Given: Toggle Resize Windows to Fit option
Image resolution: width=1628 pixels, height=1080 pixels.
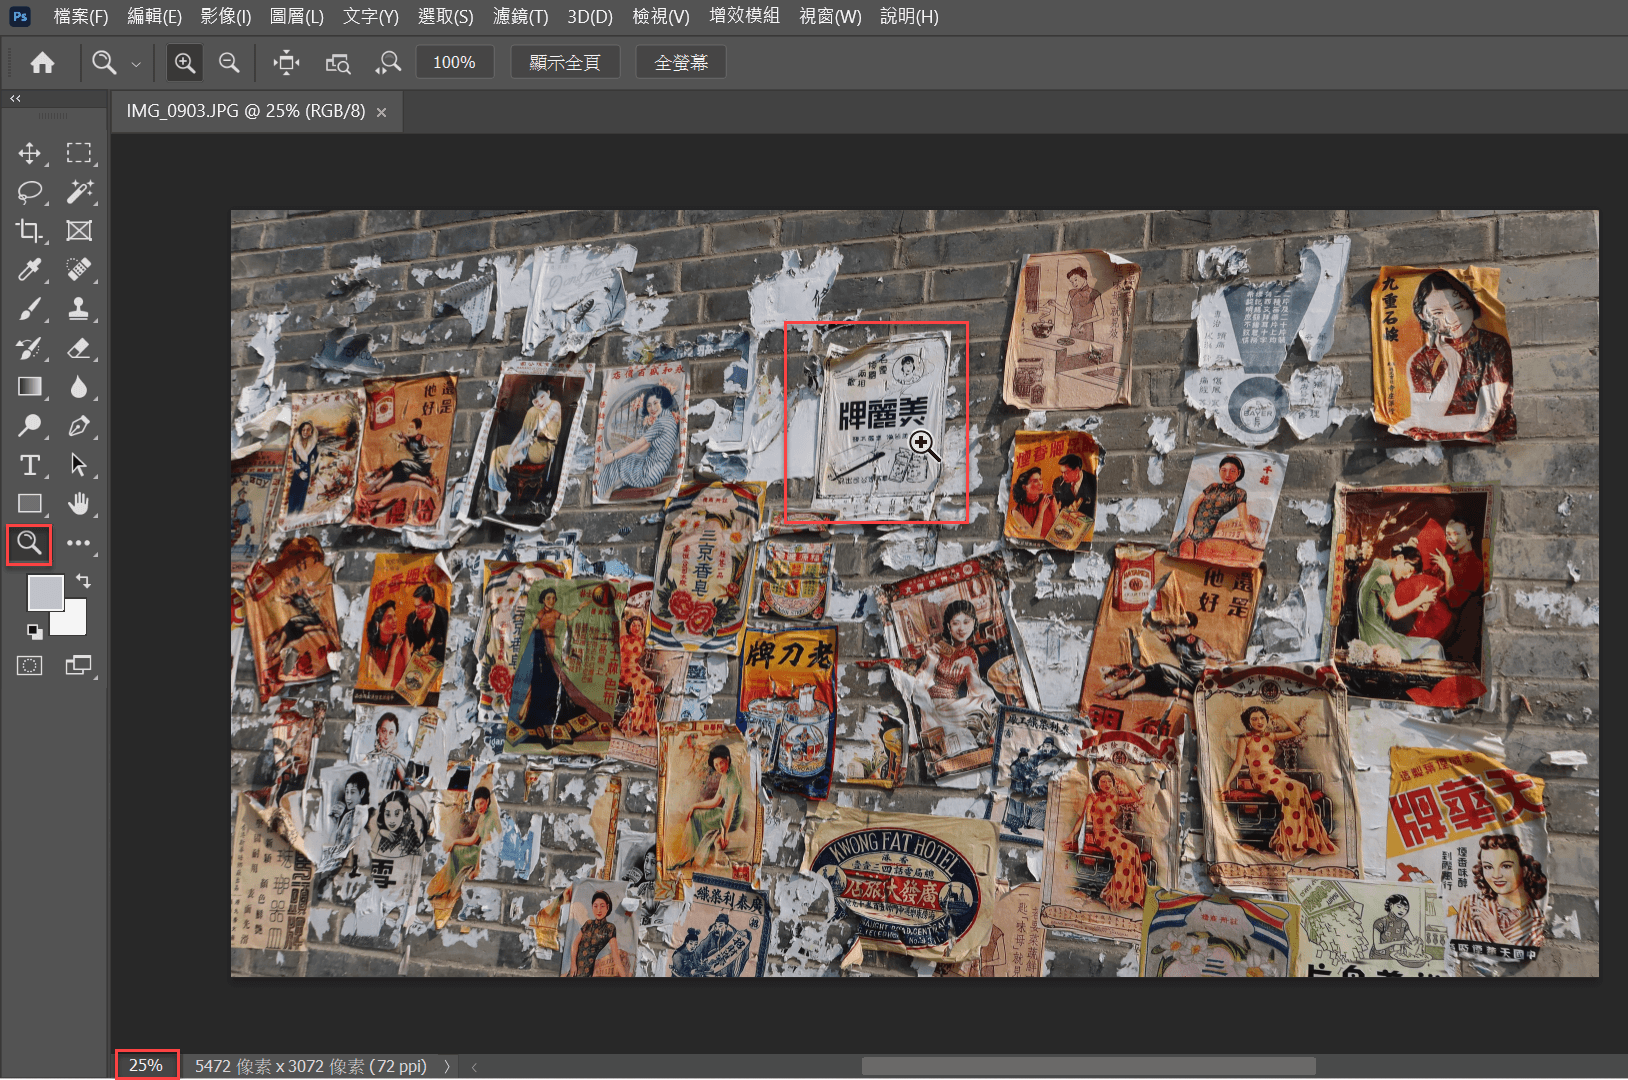Looking at the screenshot, I should pyautogui.click(x=287, y=63).
